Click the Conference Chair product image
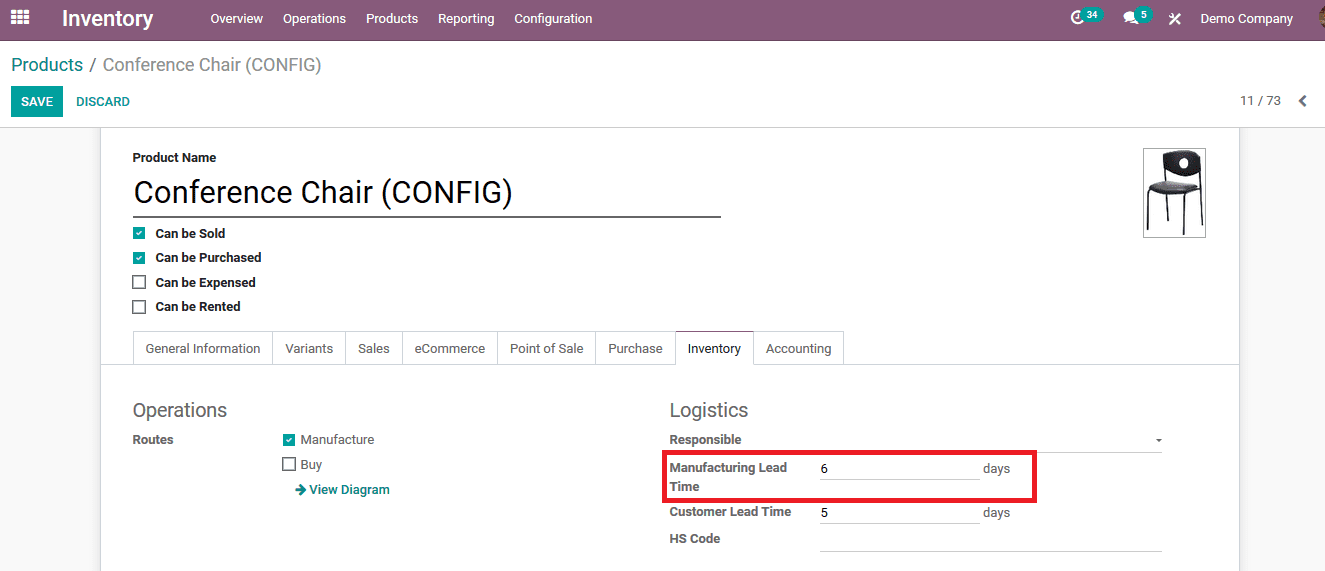 [1174, 193]
